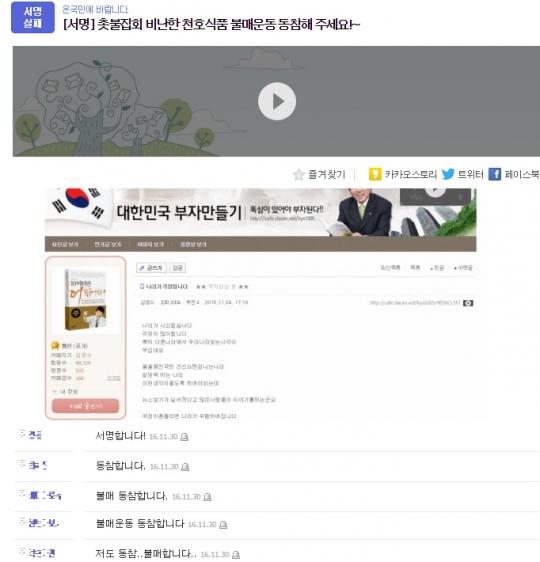Open the 인기글 보기 cafe menu tab
540x562 pixels.
point(107,244)
